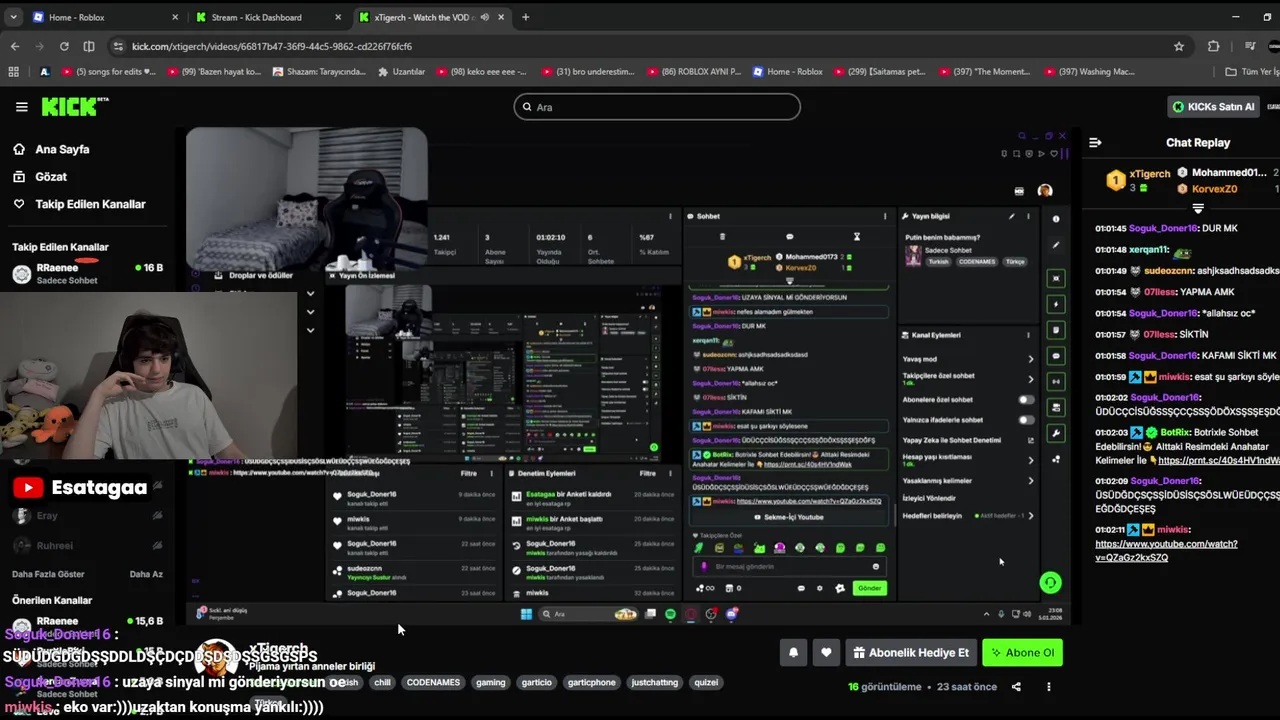Click the Windows Start icon in streamed taskbar
The height and width of the screenshot is (720, 1280).
(526, 614)
